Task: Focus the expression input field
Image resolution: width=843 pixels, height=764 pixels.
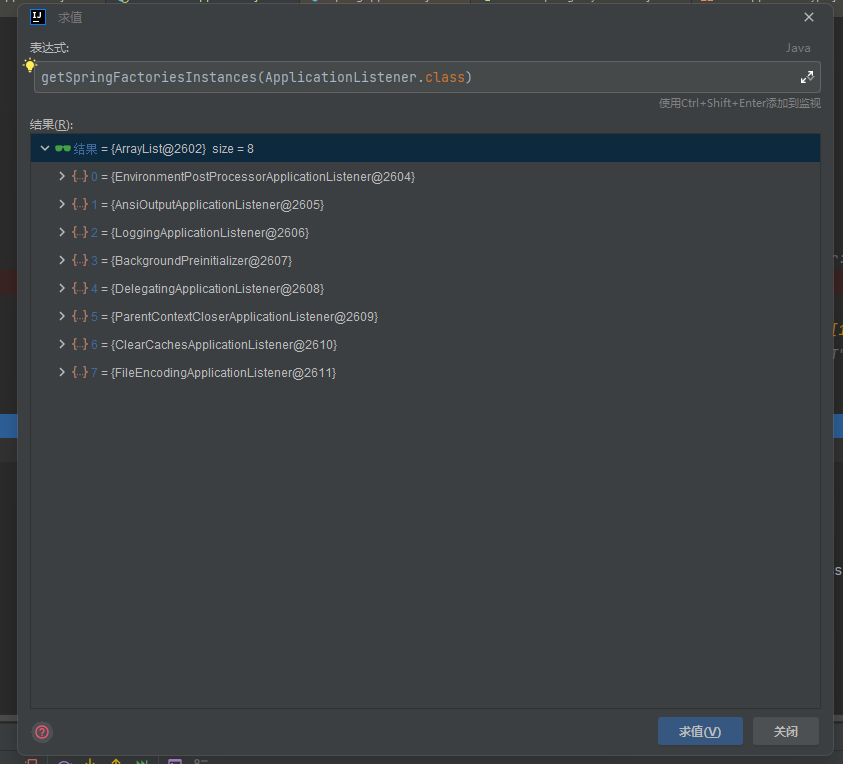Action: coord(427,77)
